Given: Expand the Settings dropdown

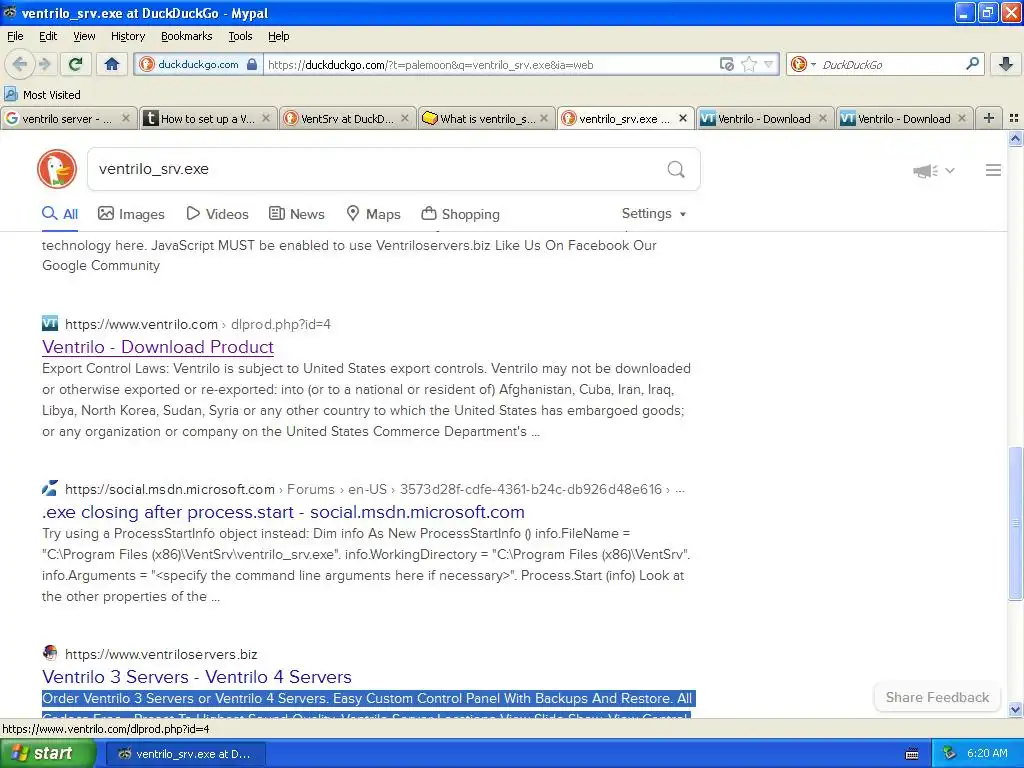Looking at the screenshot, I should (654, 214).
